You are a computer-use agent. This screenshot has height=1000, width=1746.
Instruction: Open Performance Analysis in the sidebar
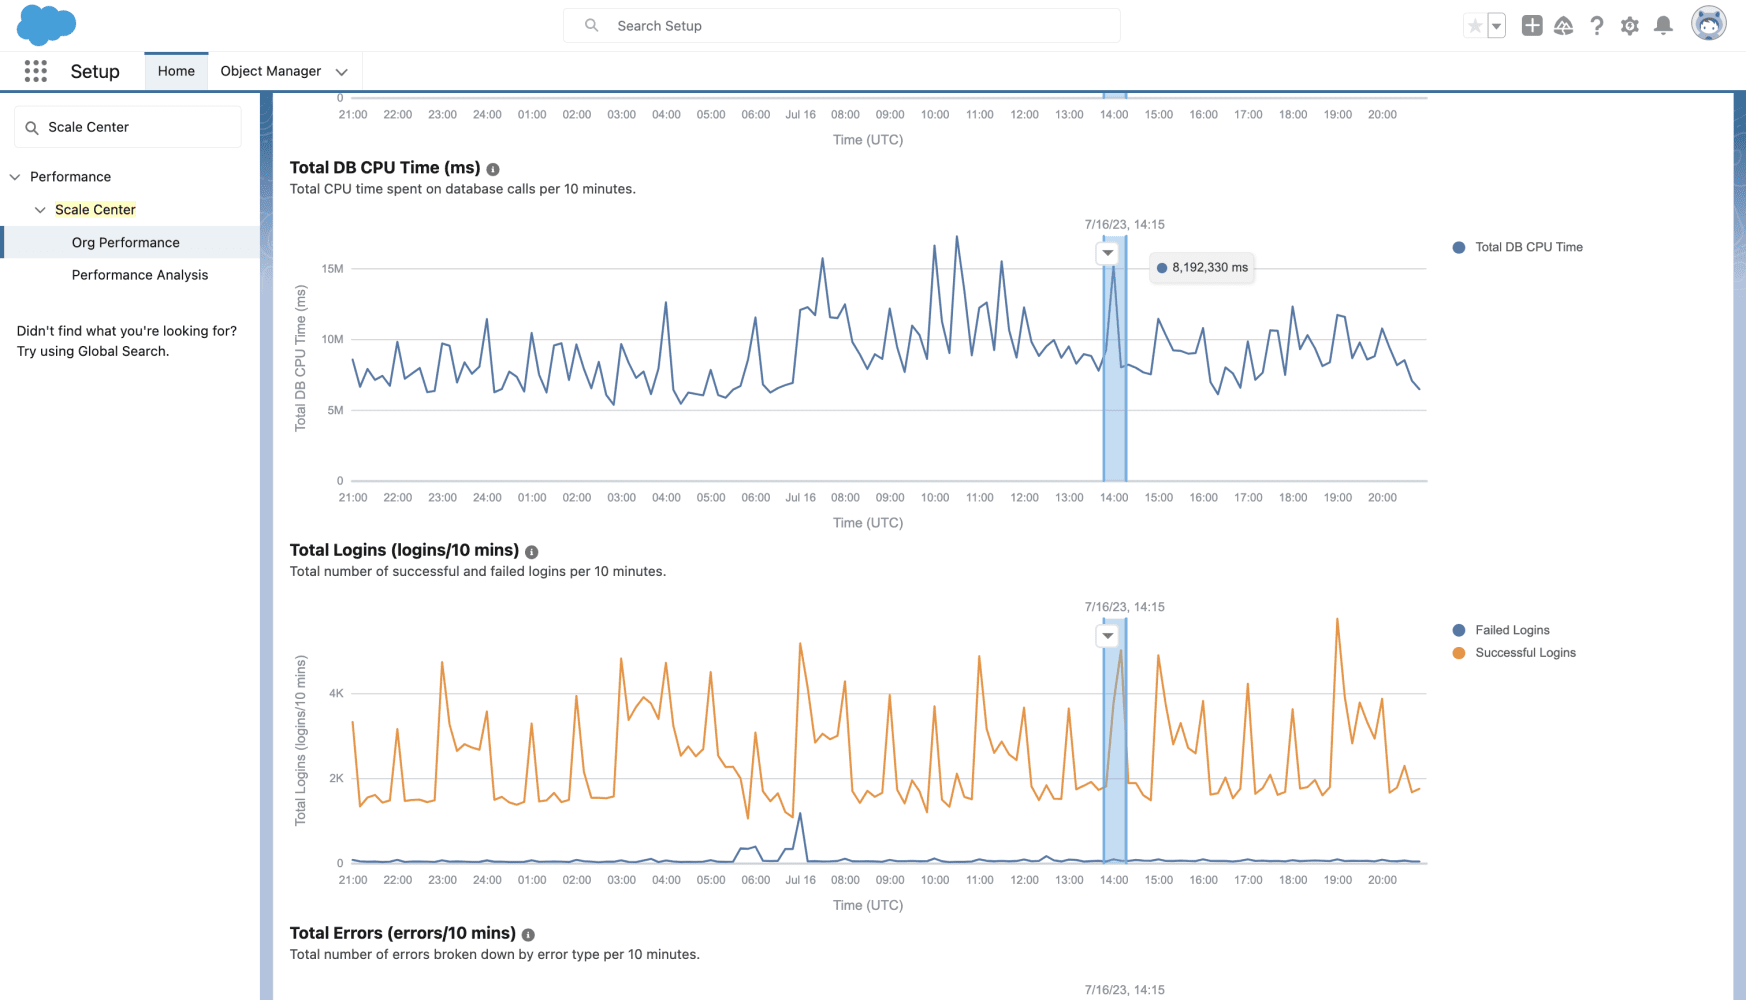point(140,275)
